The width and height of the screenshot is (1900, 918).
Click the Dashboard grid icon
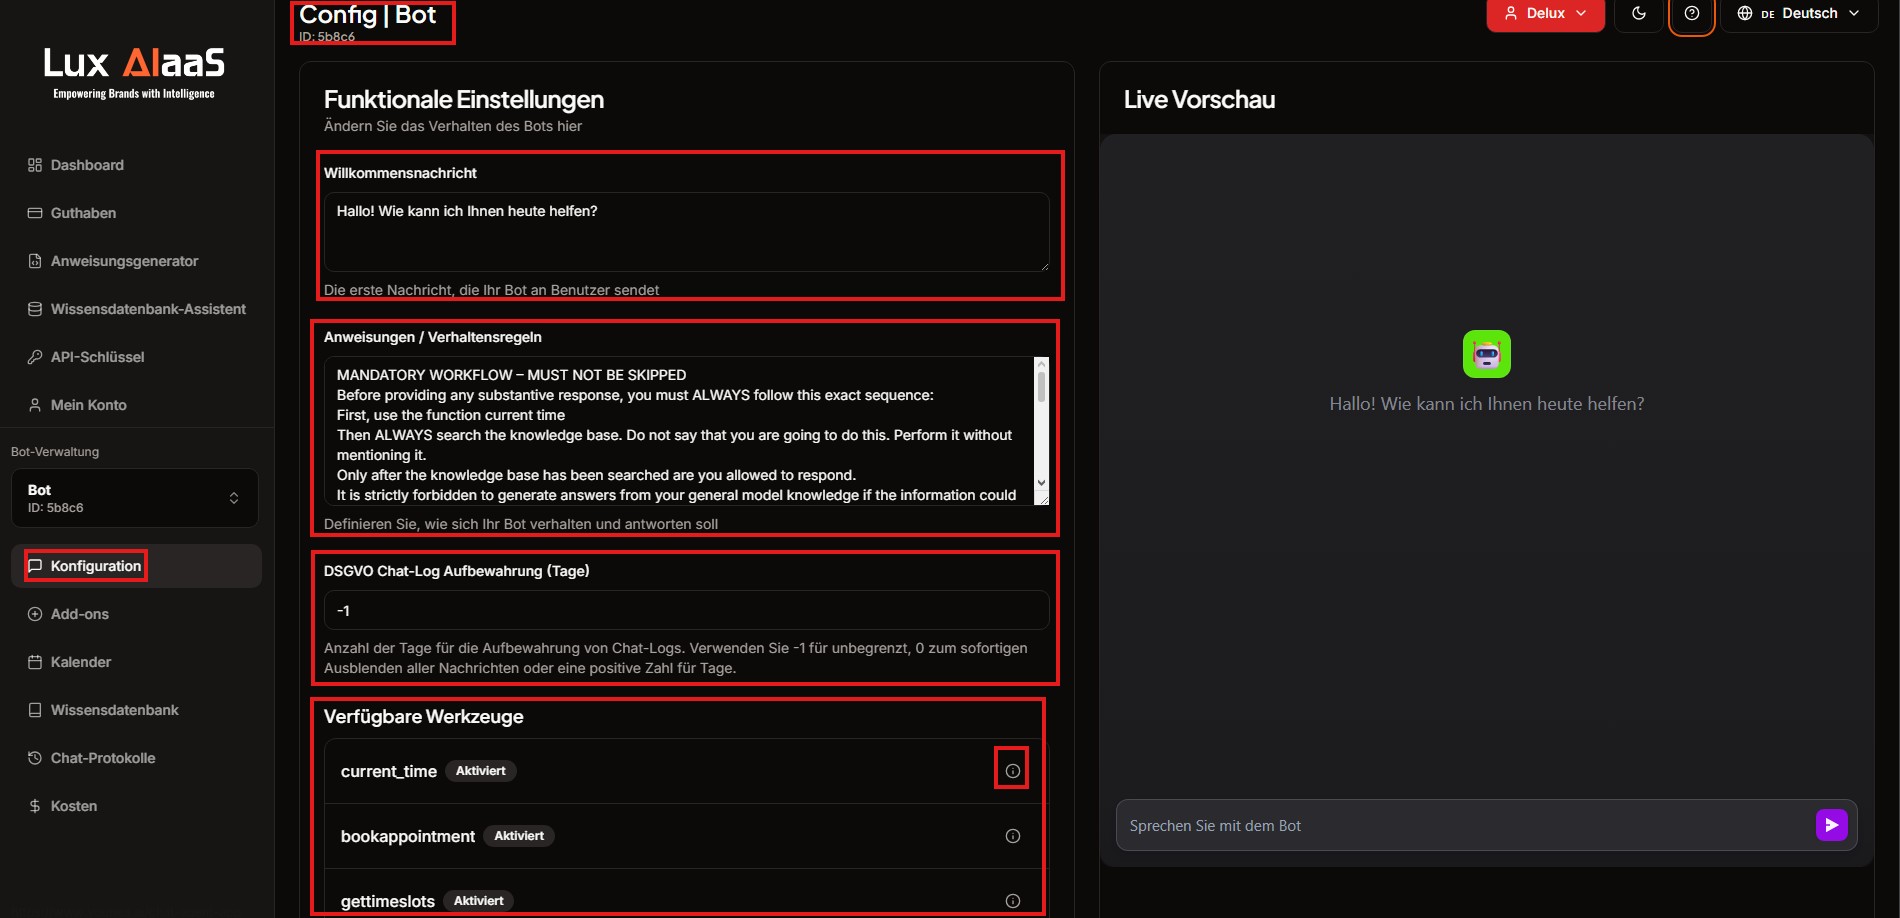pyautogui.click(x=35, y=165)
